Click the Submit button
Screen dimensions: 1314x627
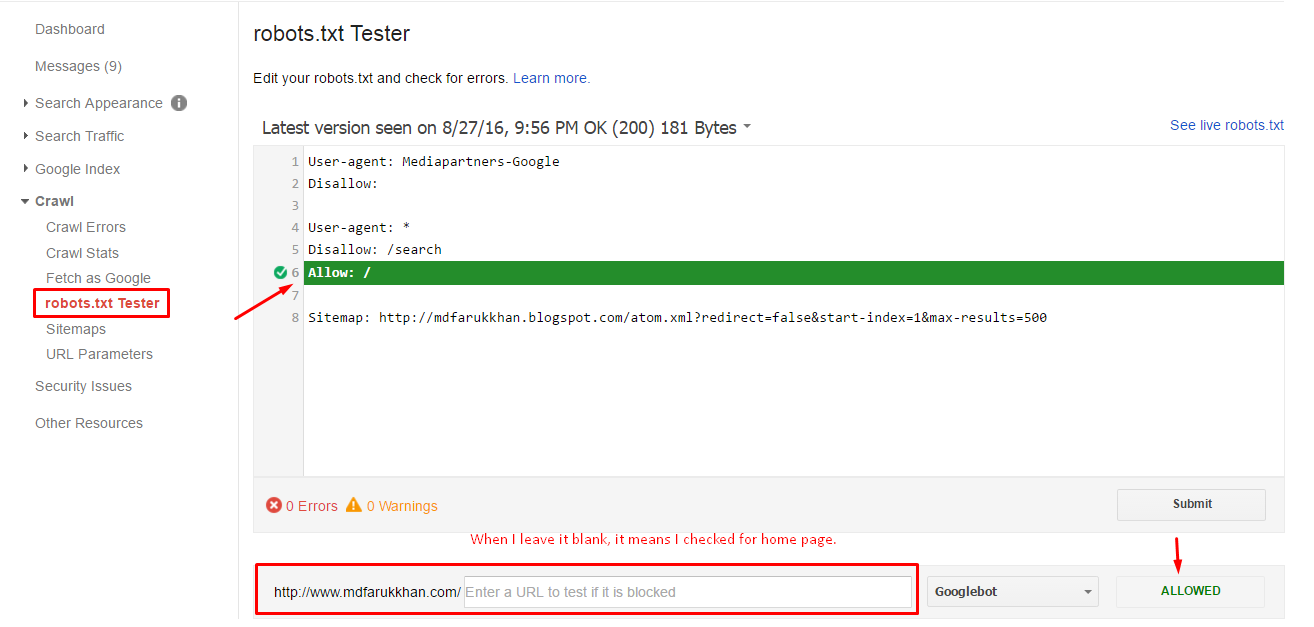(1191, 504)
